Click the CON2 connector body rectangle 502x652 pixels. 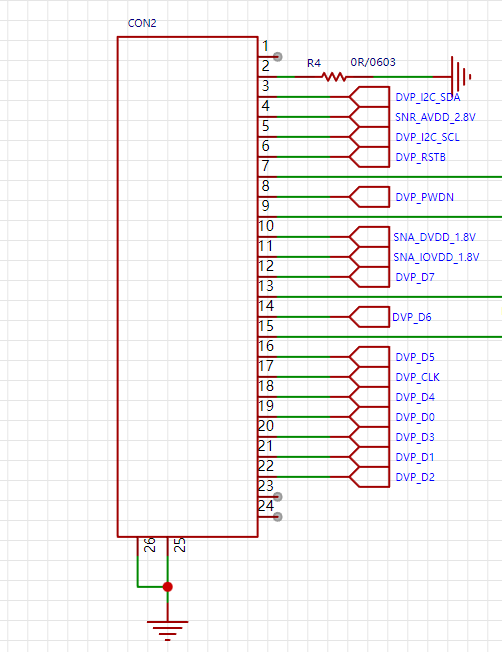[188, 287]
